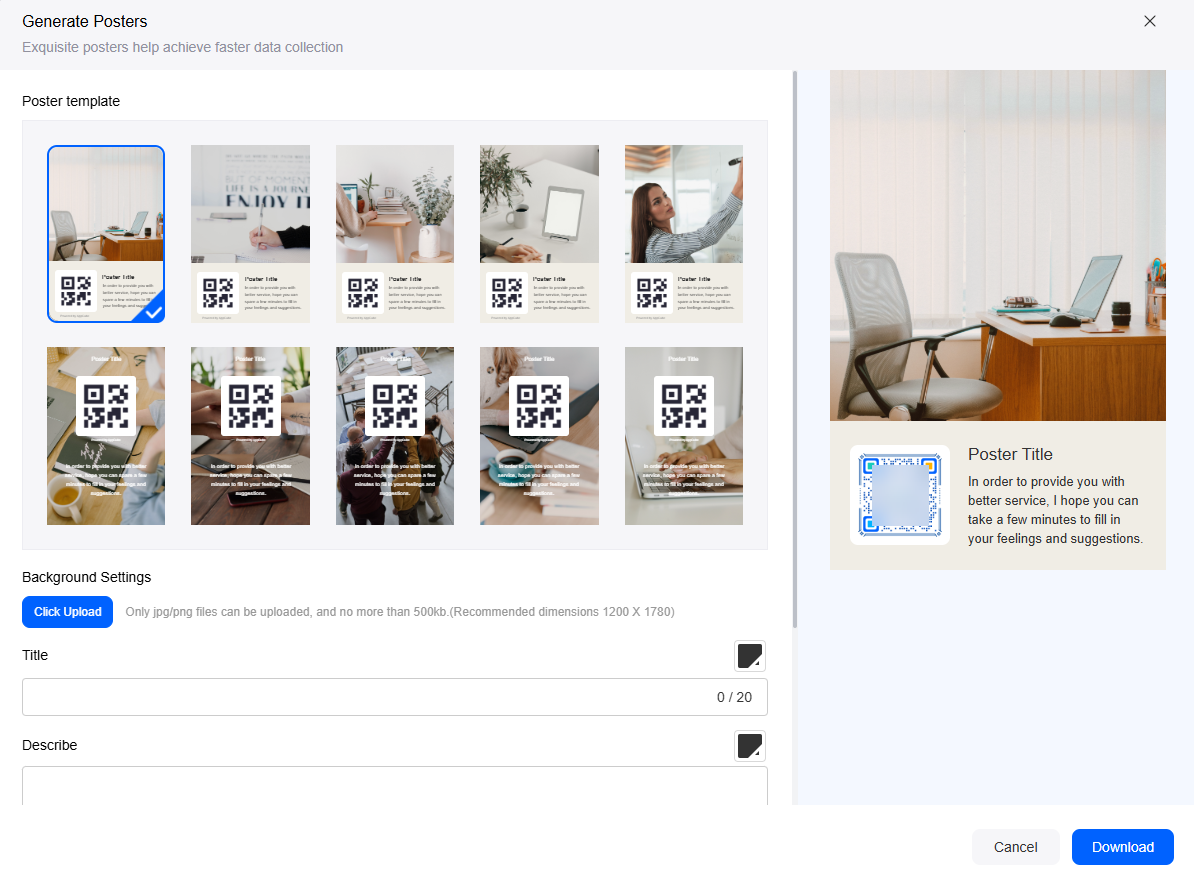Click the 'Background Settings' section label
The width and height of the screenshot is (1194, 884).
point(87,577)
